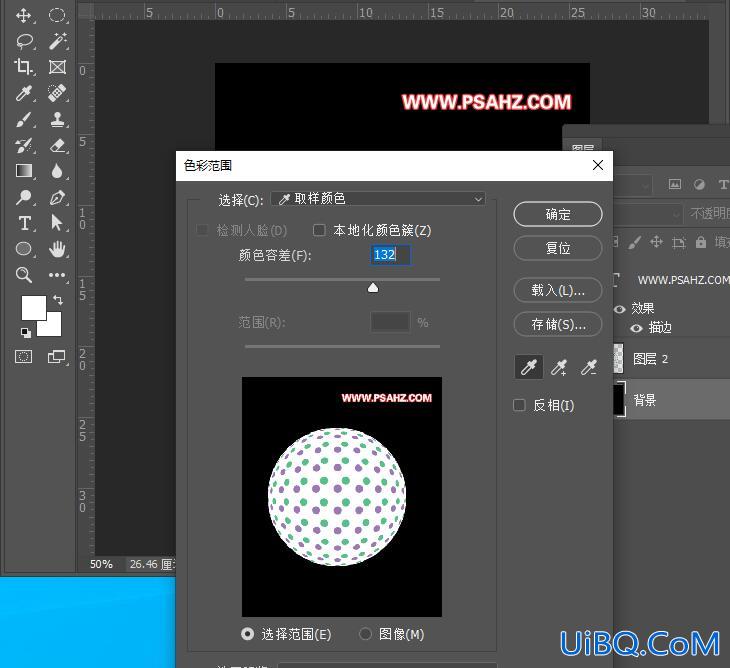Screen dimensions: 730x668
Task: Click the Save button in Color Range
Action: coord(558,324)
